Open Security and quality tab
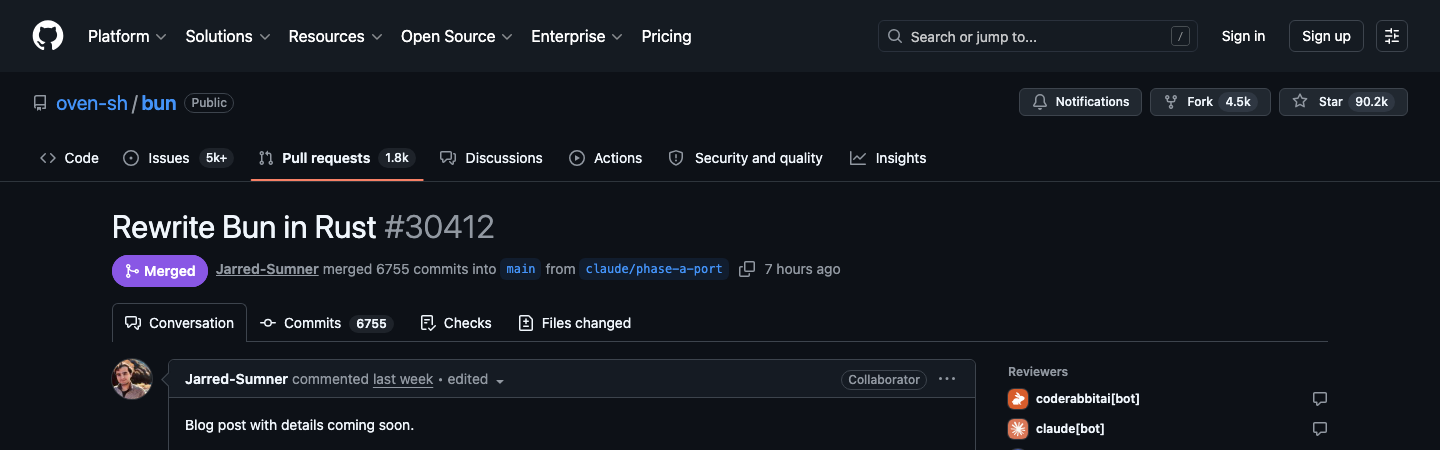 pos(745,158)
